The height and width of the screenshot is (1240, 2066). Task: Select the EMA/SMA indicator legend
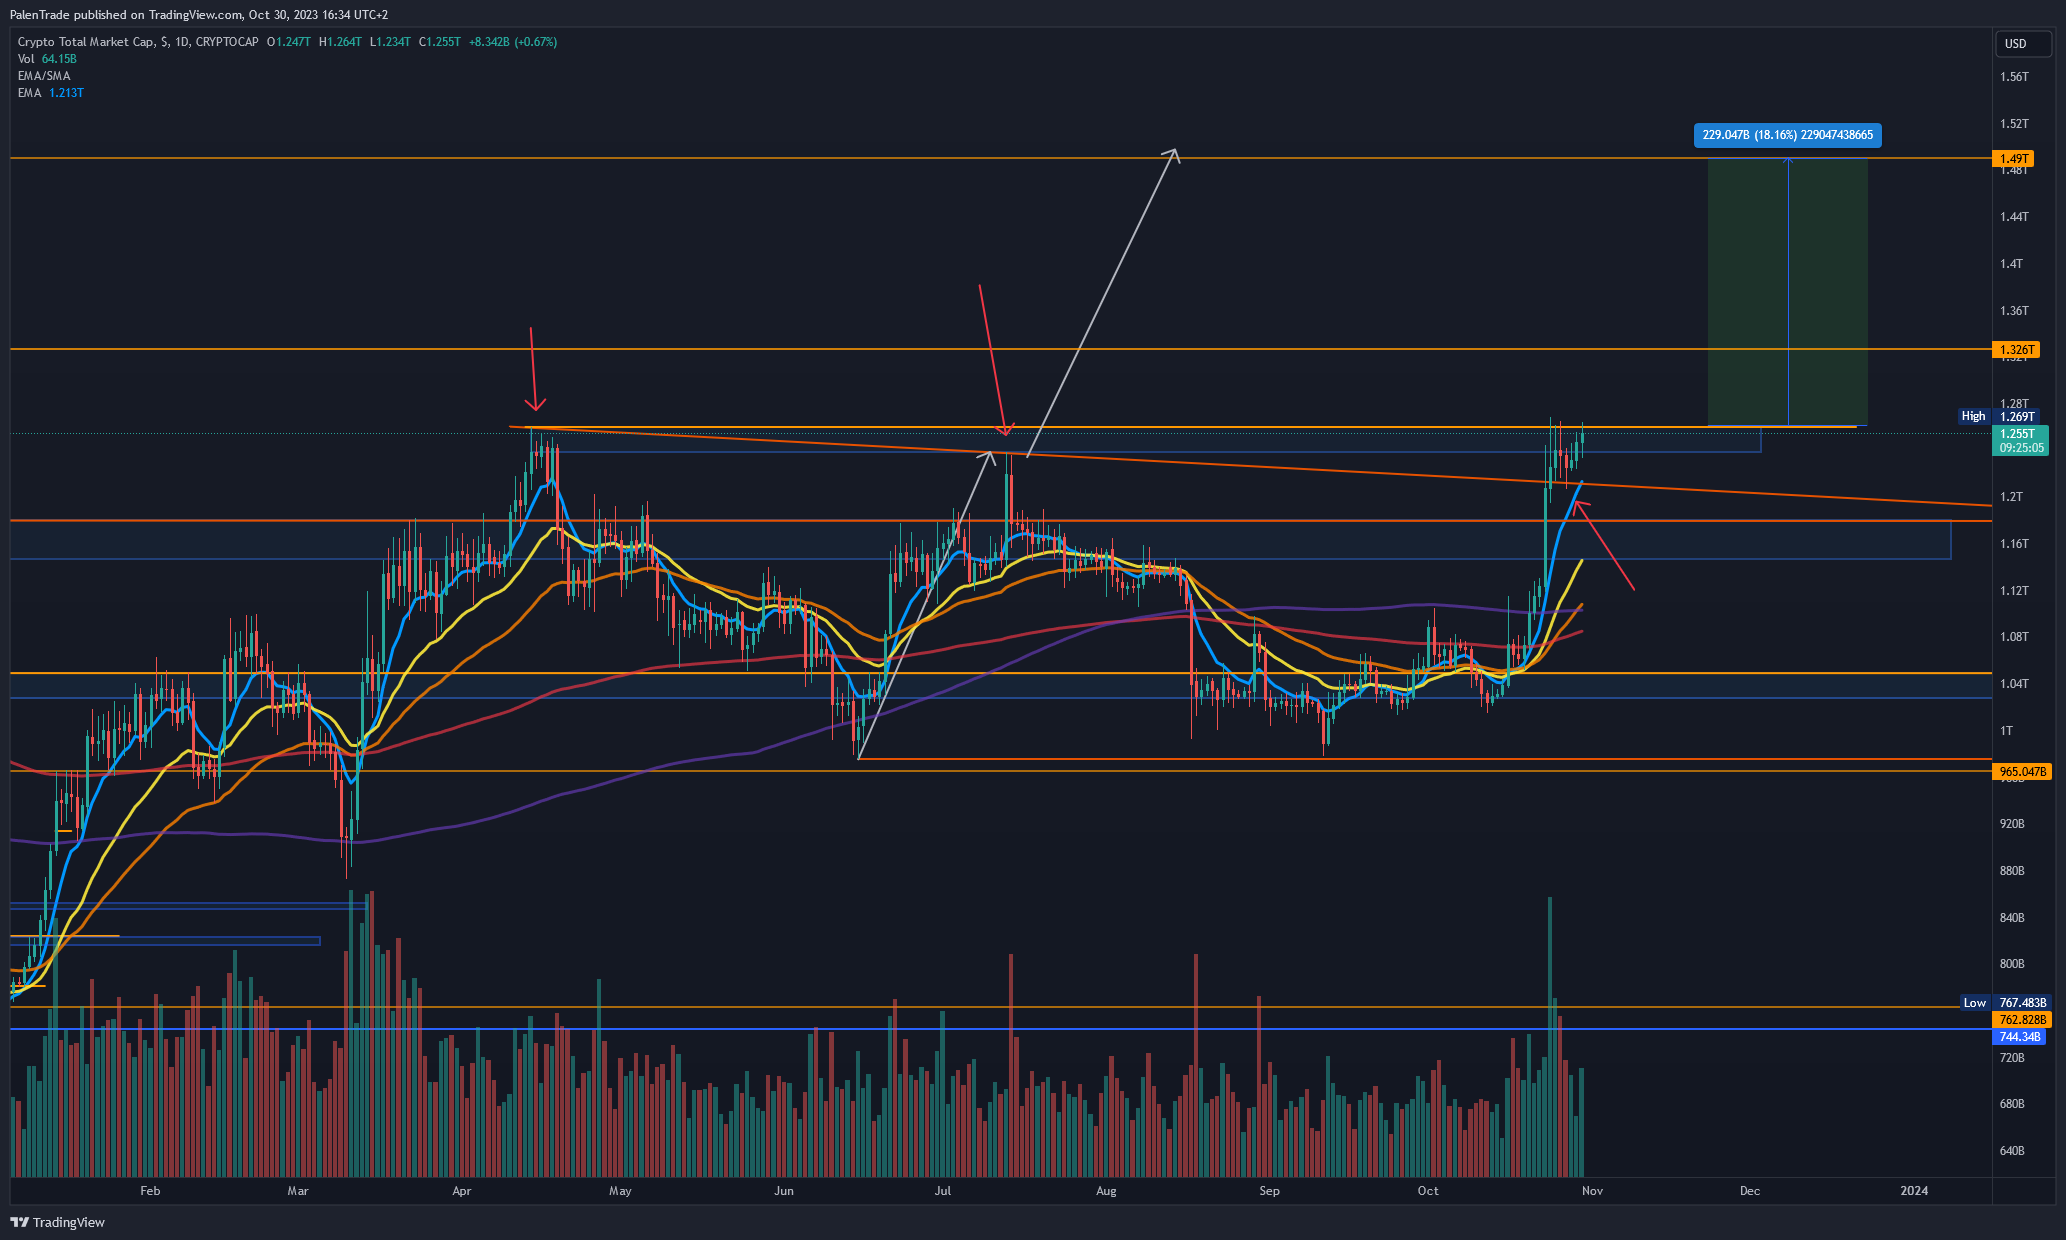(x=44, y=76)
